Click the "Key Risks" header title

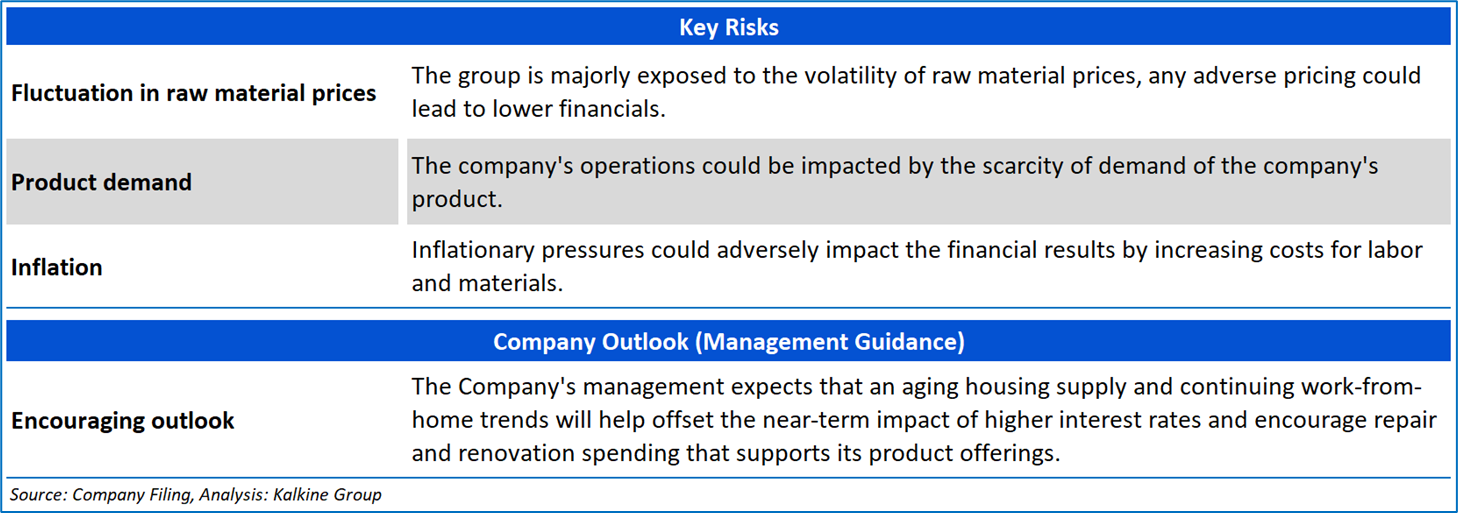pyautogui.click(x=728, y=27)
